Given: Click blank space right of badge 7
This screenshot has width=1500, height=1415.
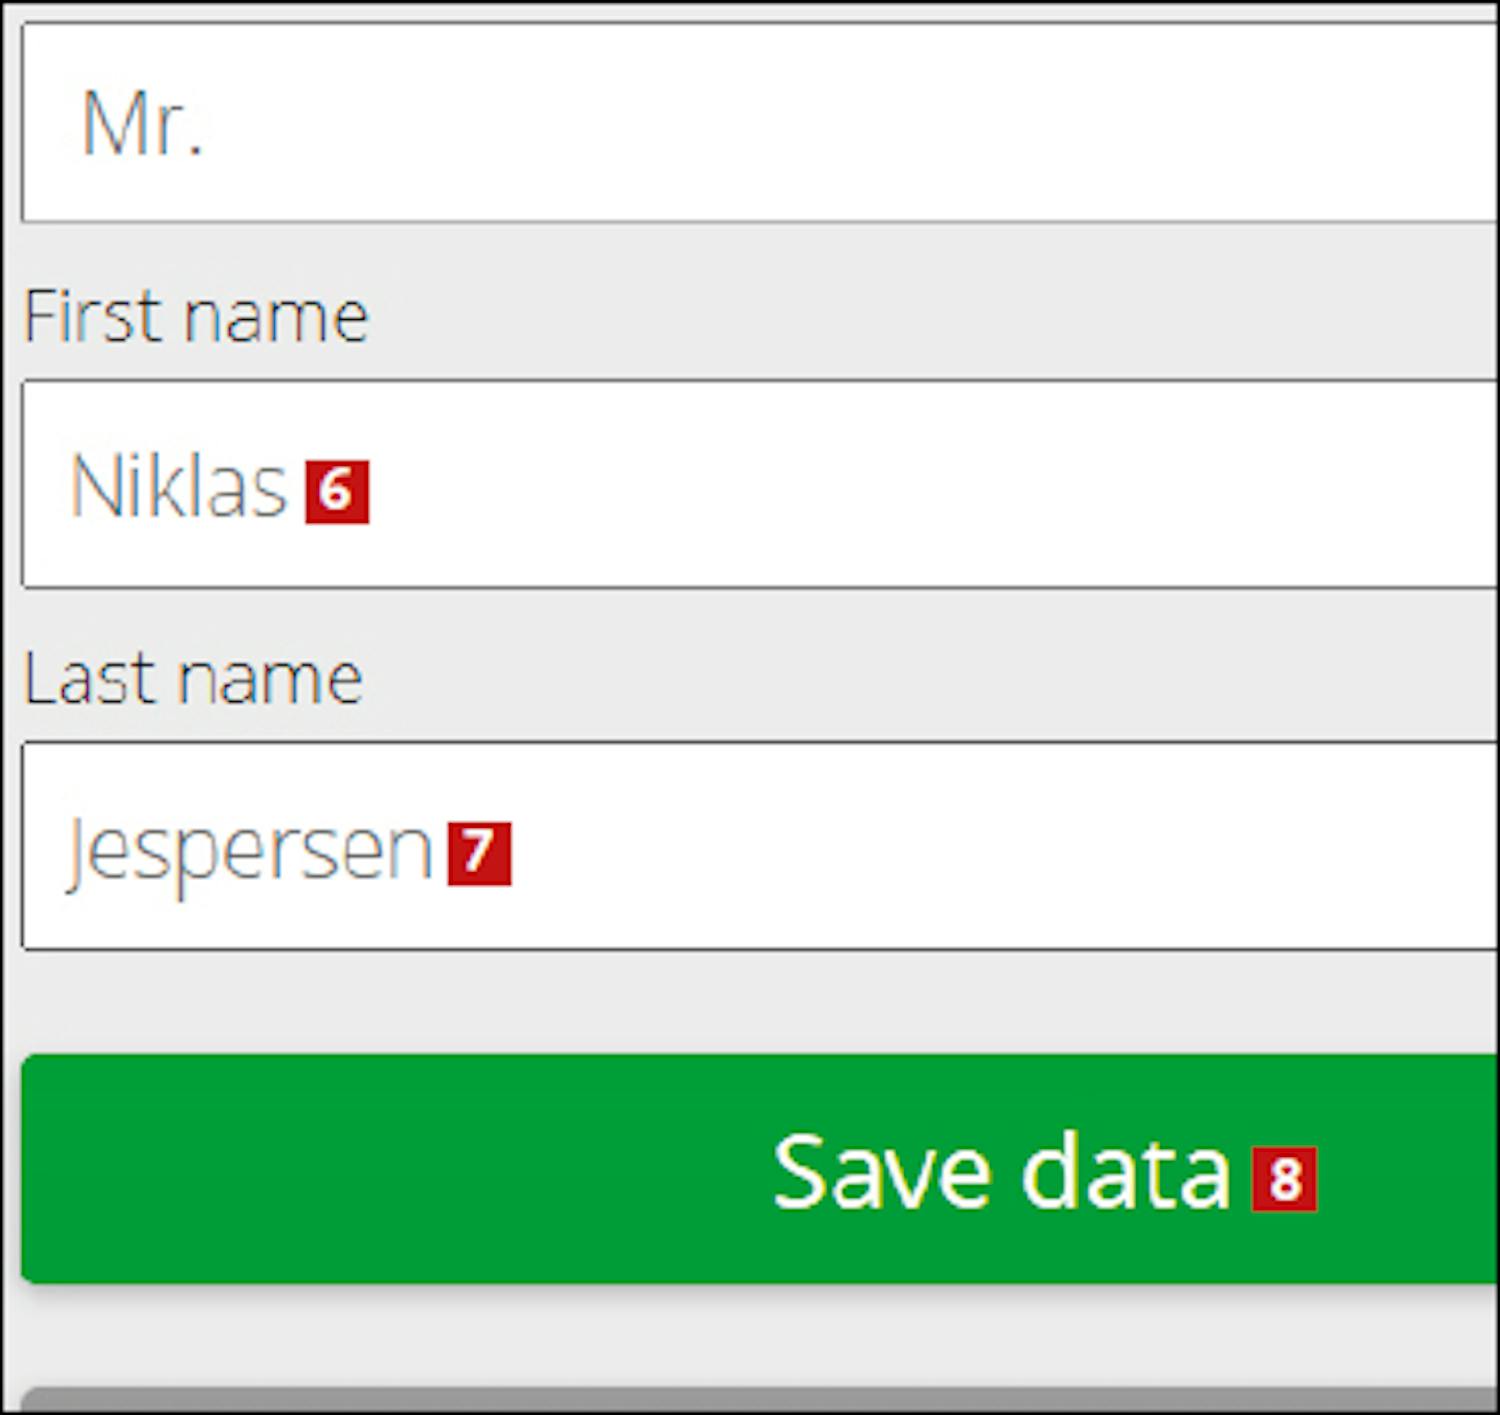Looking at the screenshot, I should click(1000, 847).
